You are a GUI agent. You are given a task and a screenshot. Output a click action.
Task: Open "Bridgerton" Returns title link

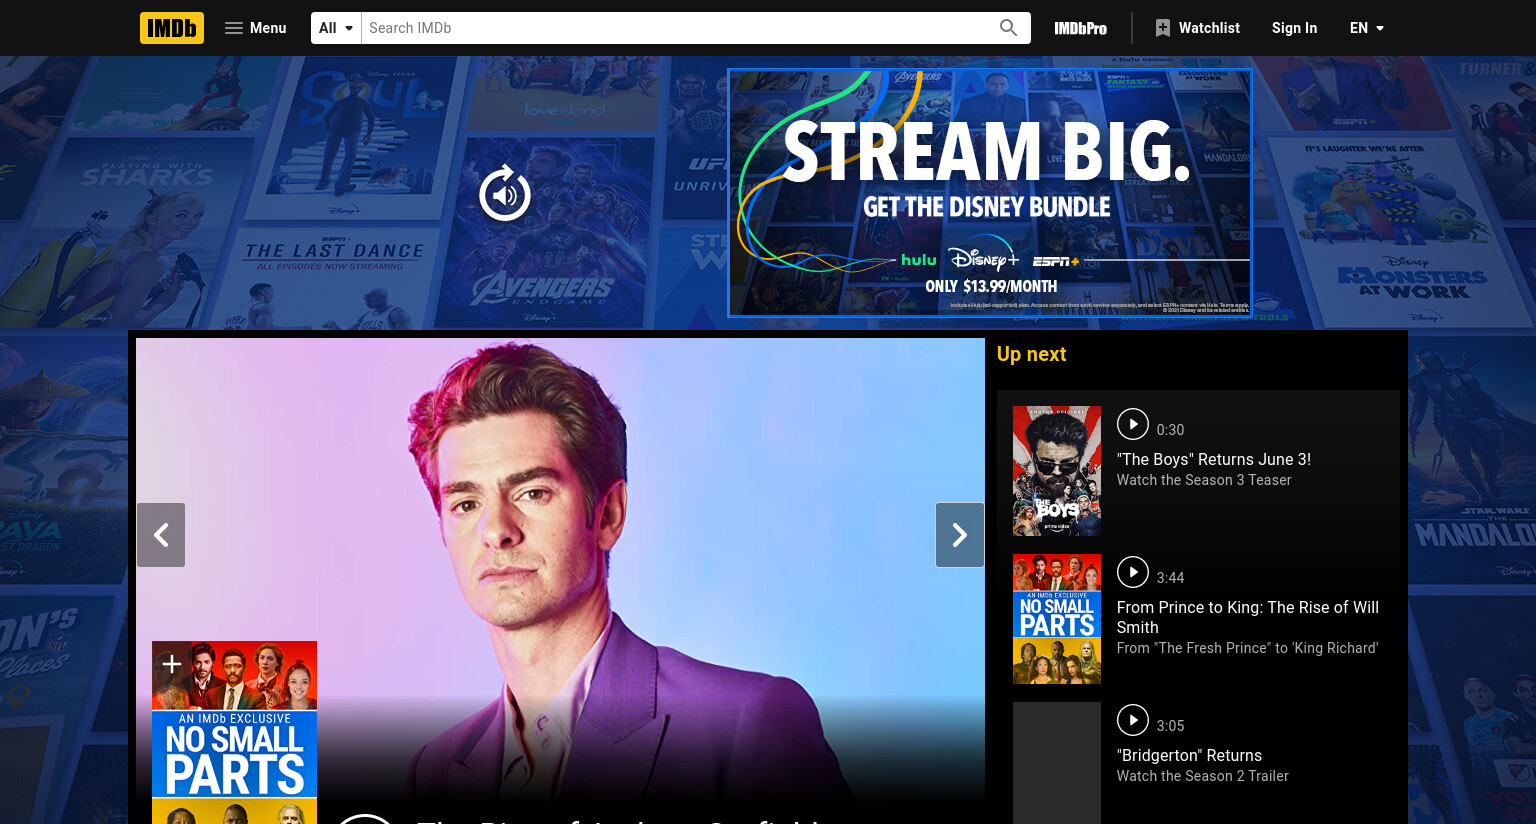[1189, 755]
